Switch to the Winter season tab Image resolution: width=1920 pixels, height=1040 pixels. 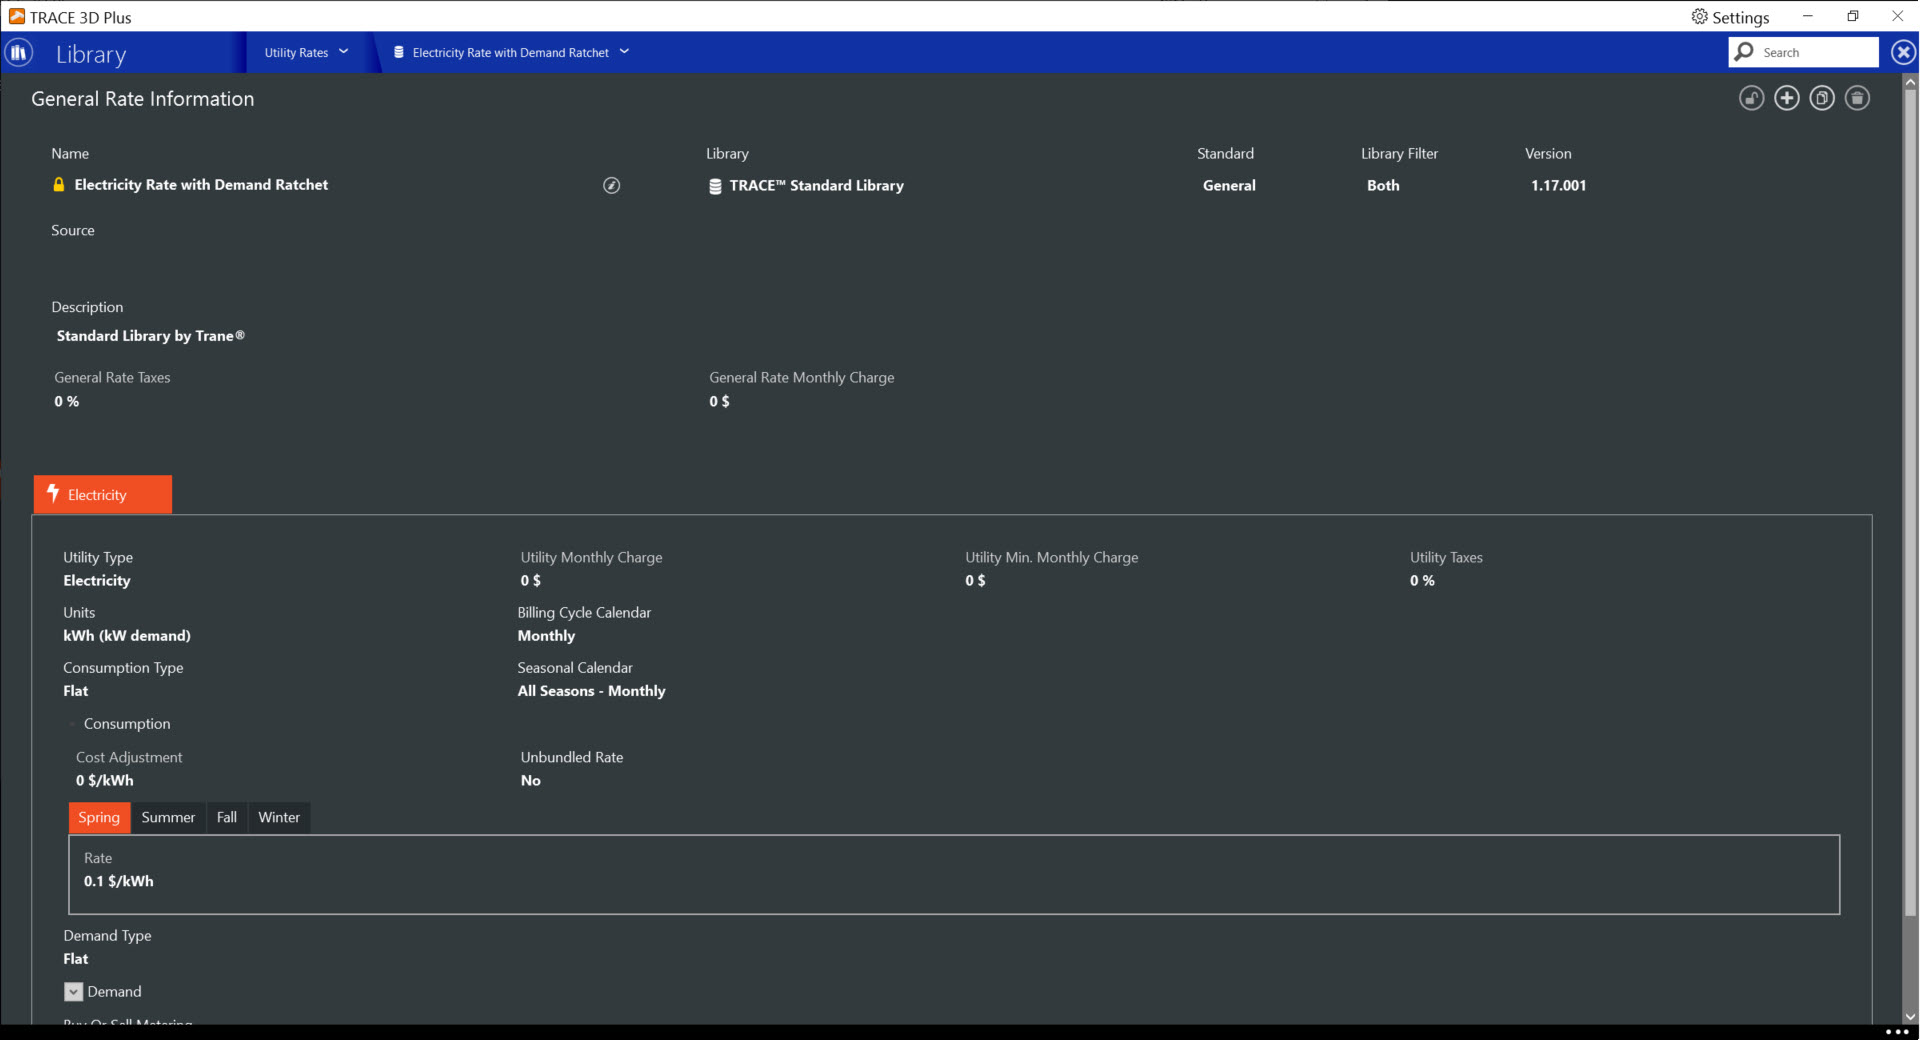coord(279,817)
